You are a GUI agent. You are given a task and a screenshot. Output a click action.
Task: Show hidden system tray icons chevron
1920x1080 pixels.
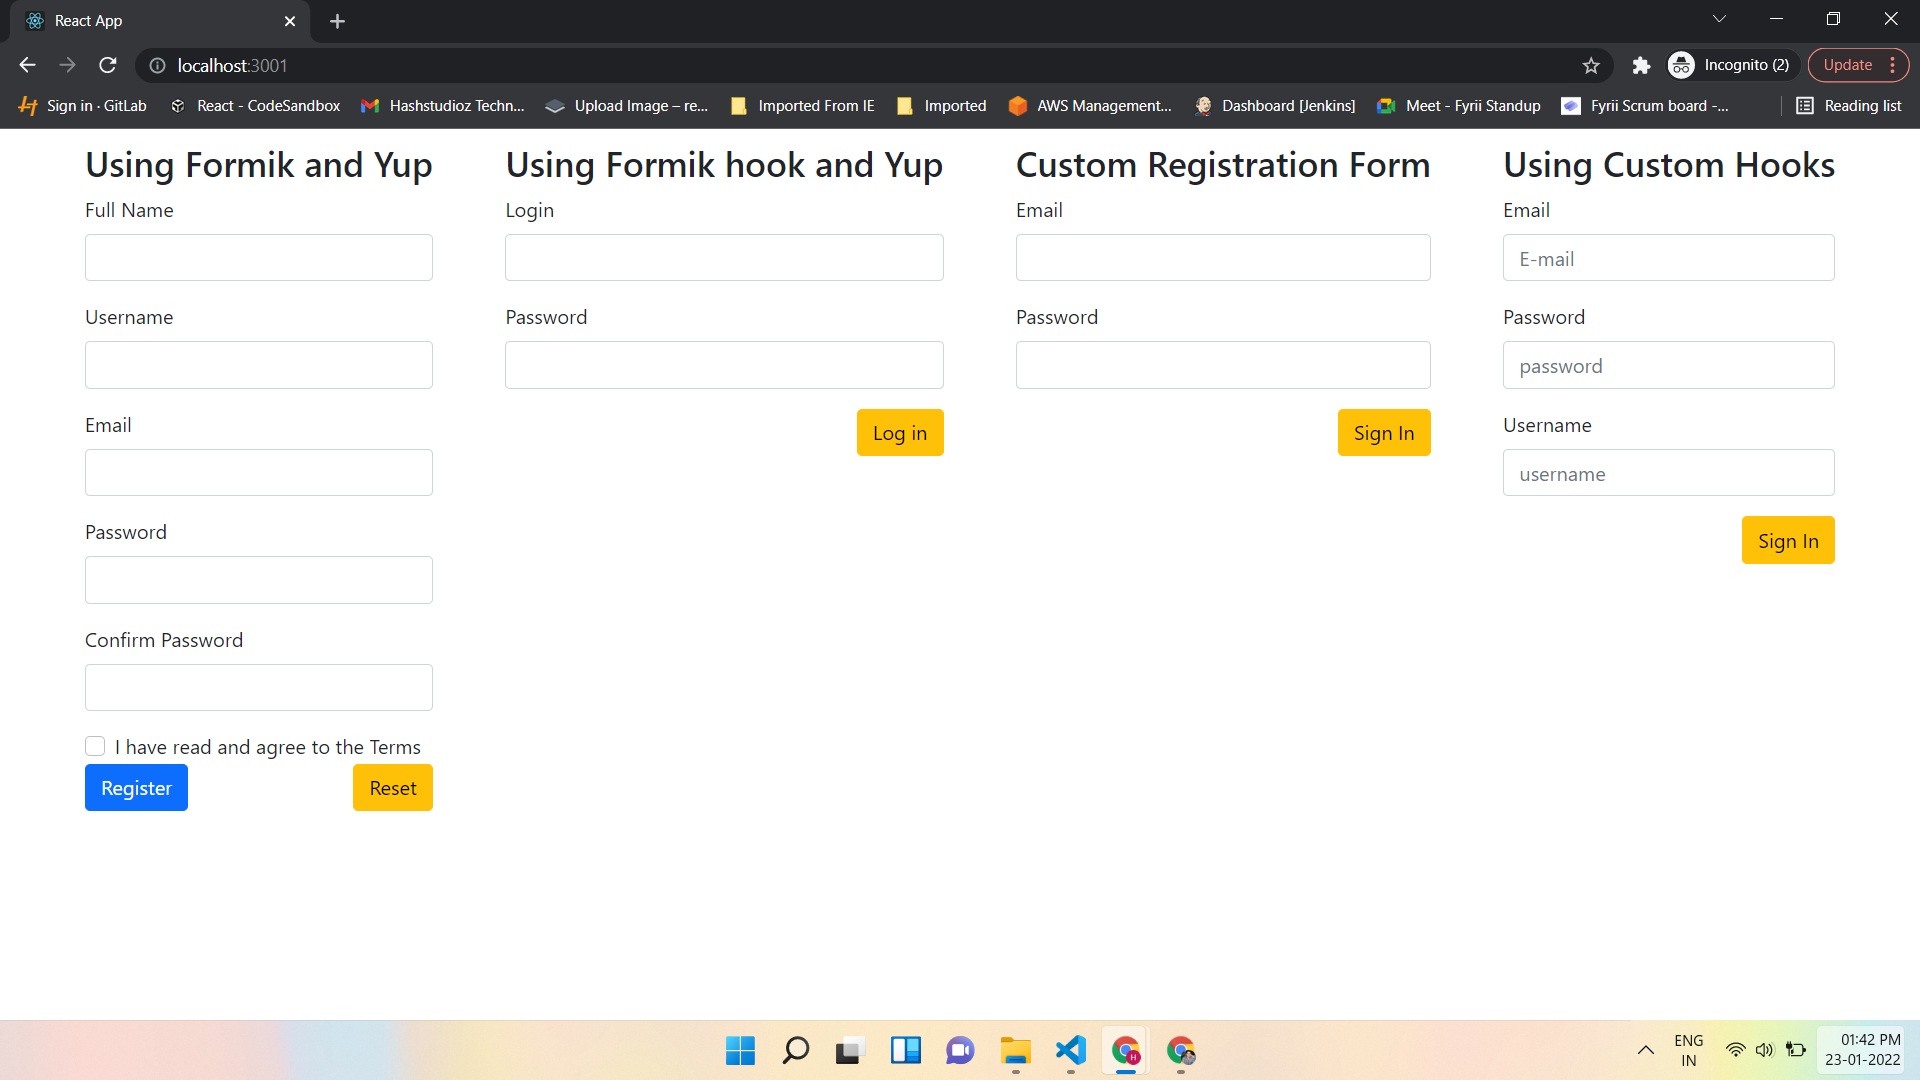(x=1645, y=1050)
